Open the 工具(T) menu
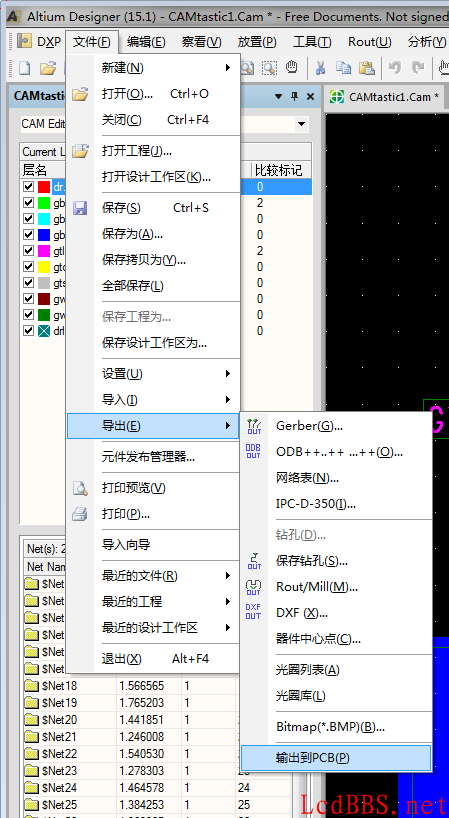This screenshot has width=449, height=818. tap(312, 42)
